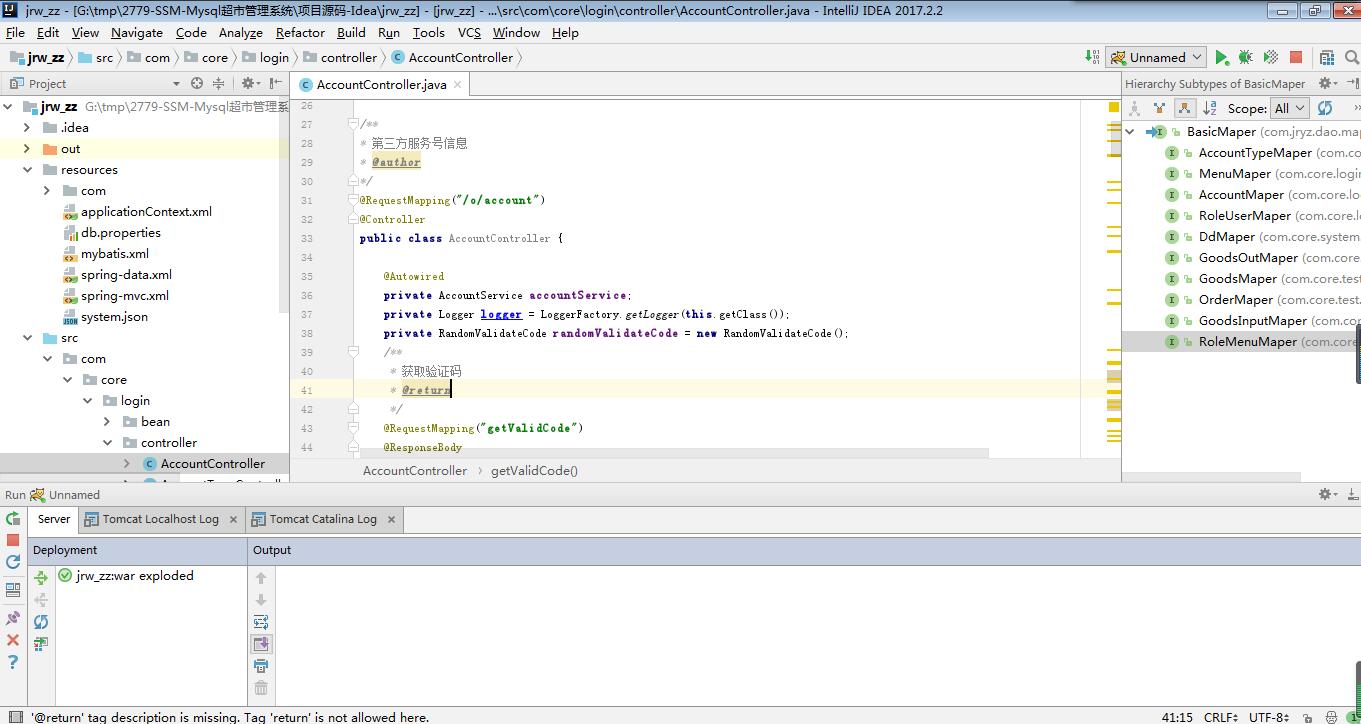1361x724 pixels.
Task: Toggle scroll to end in Output
Action: tap(261, 644)
